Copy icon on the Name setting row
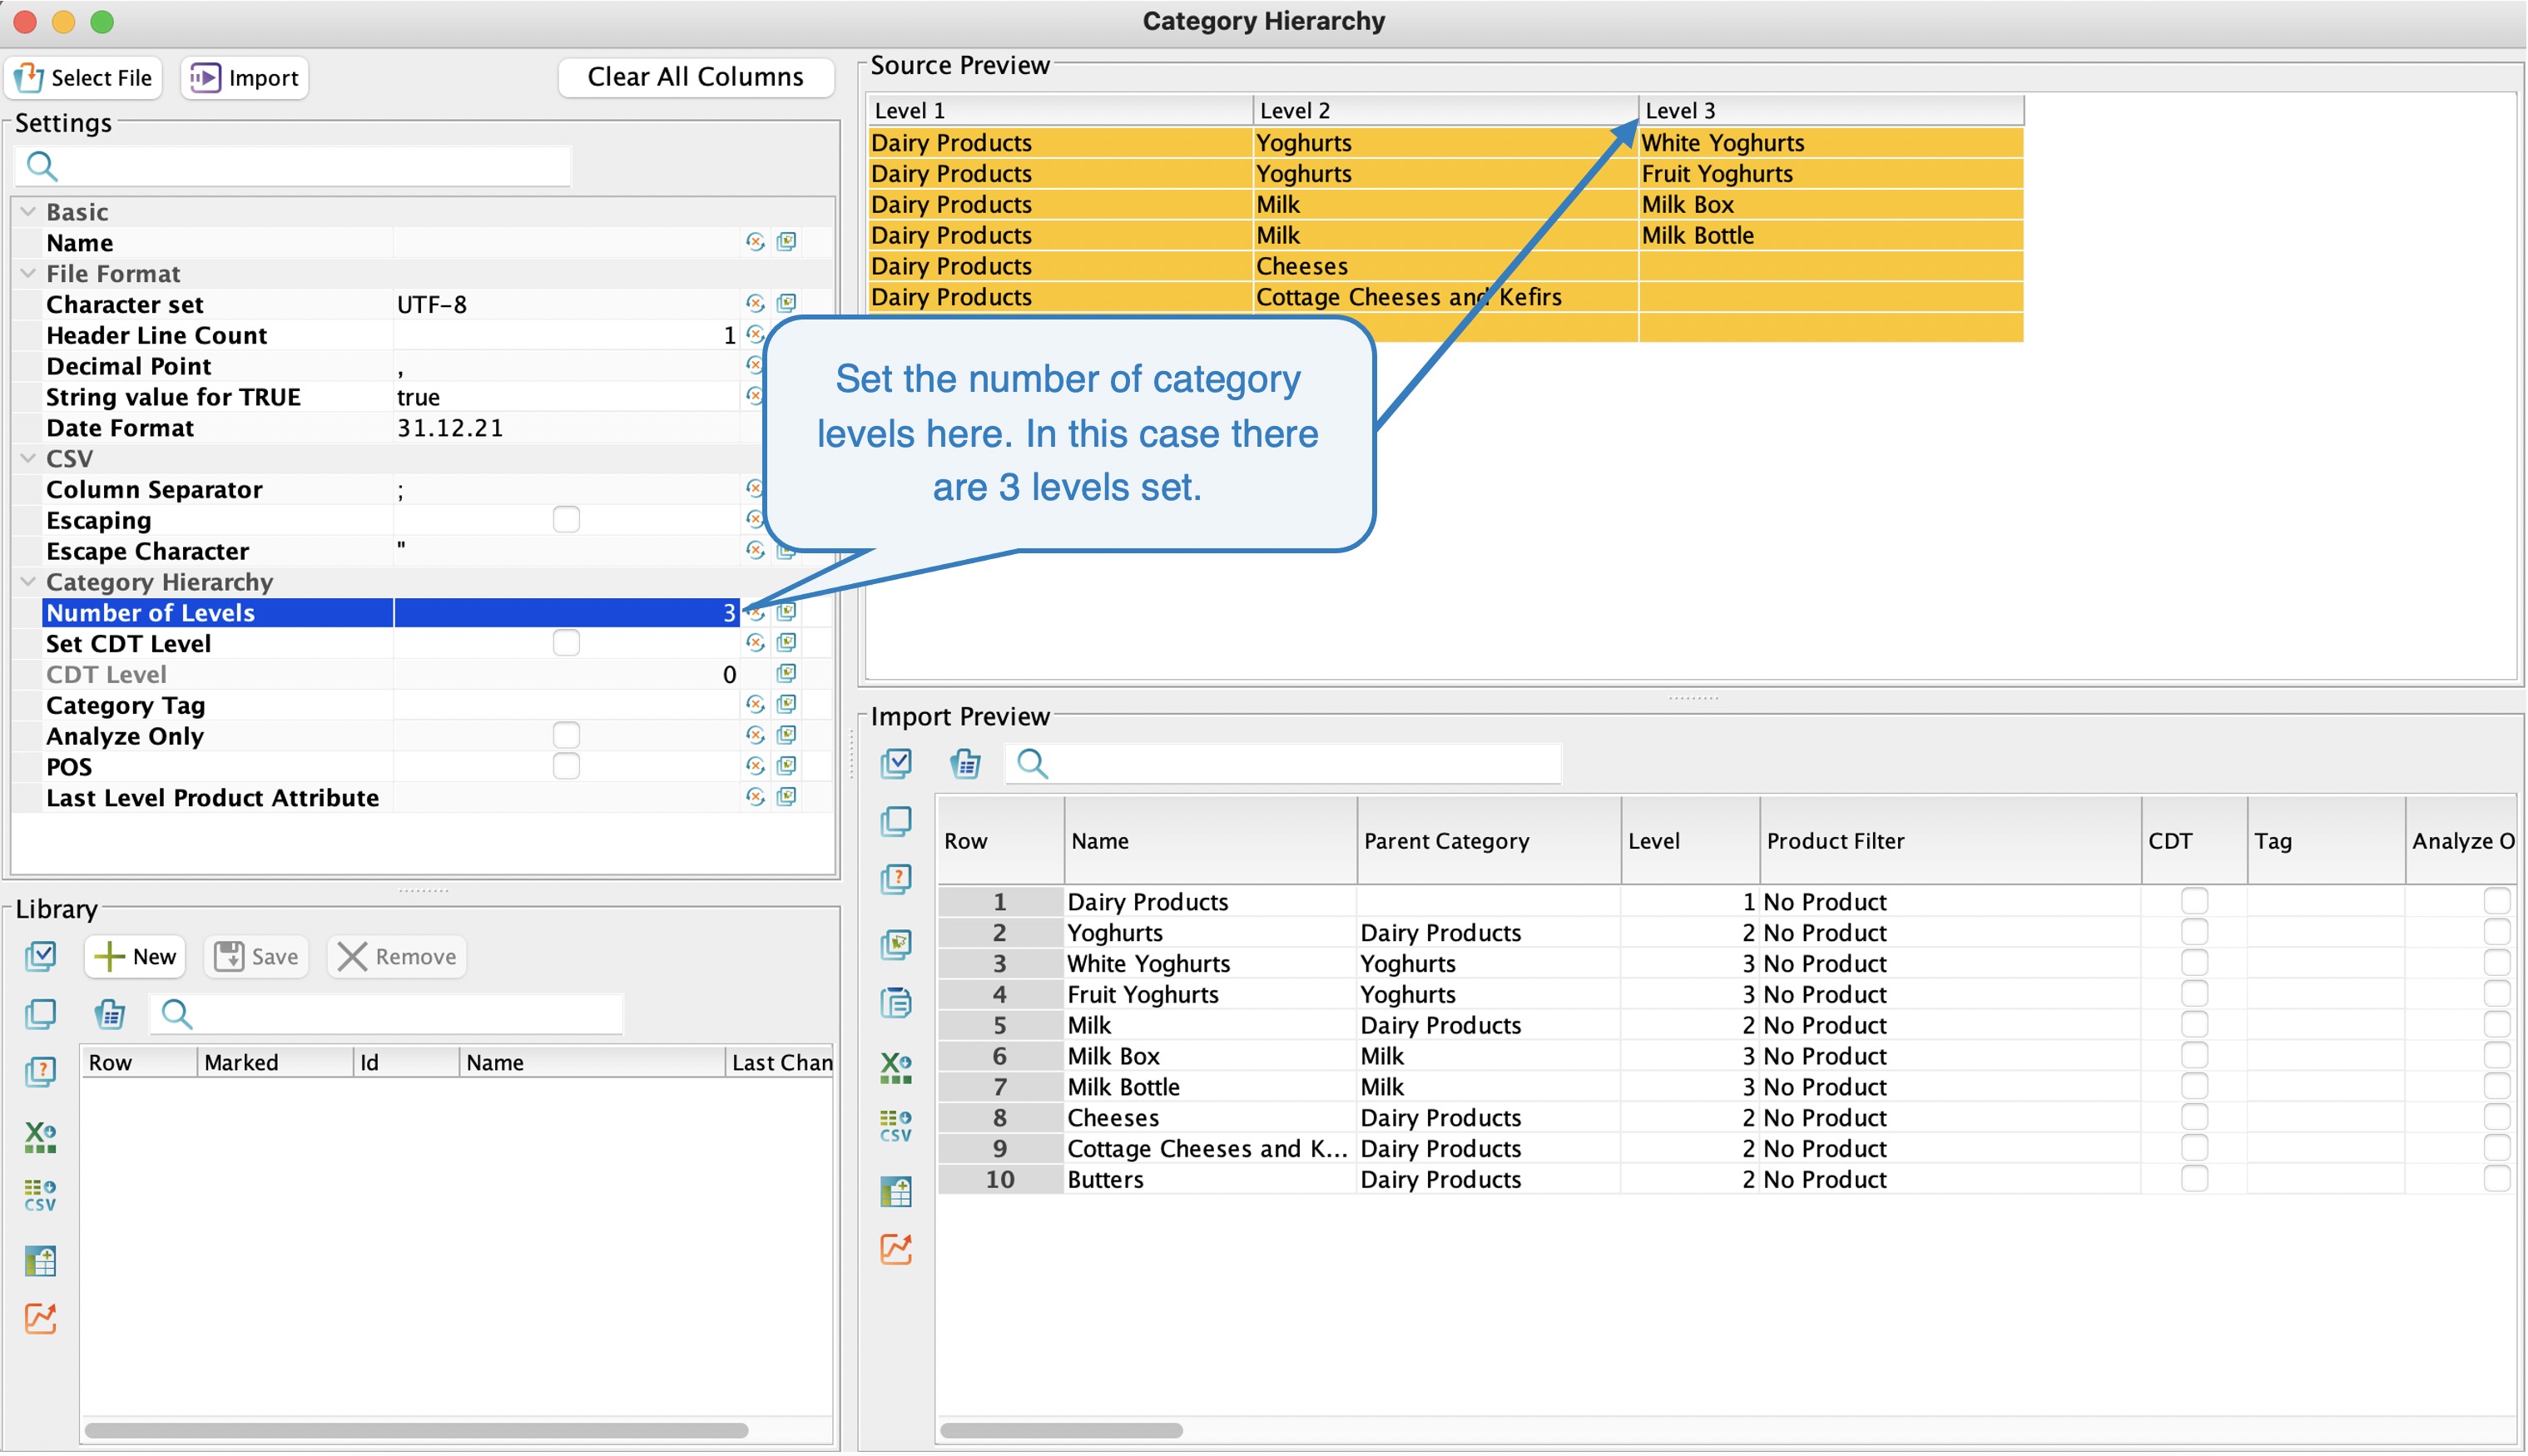Viewport: 2528px width, 1456px height. pos(787,241)
